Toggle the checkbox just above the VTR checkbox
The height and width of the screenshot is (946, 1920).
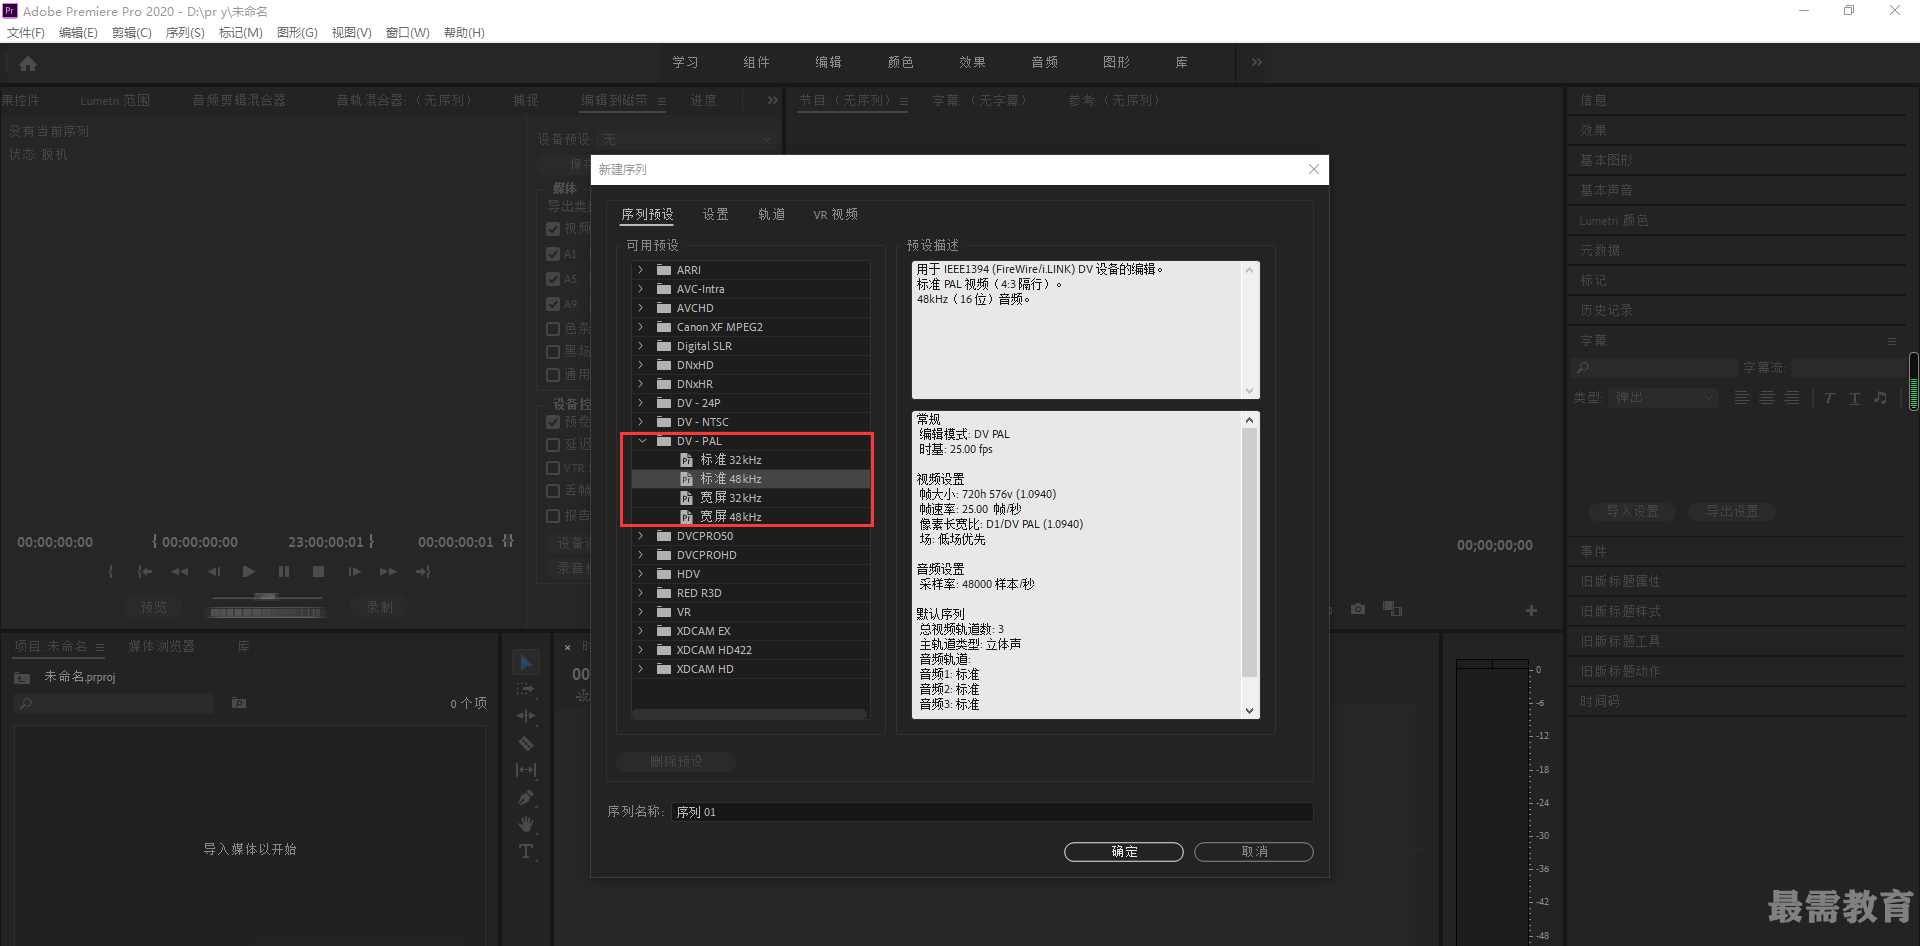[553, 445]
